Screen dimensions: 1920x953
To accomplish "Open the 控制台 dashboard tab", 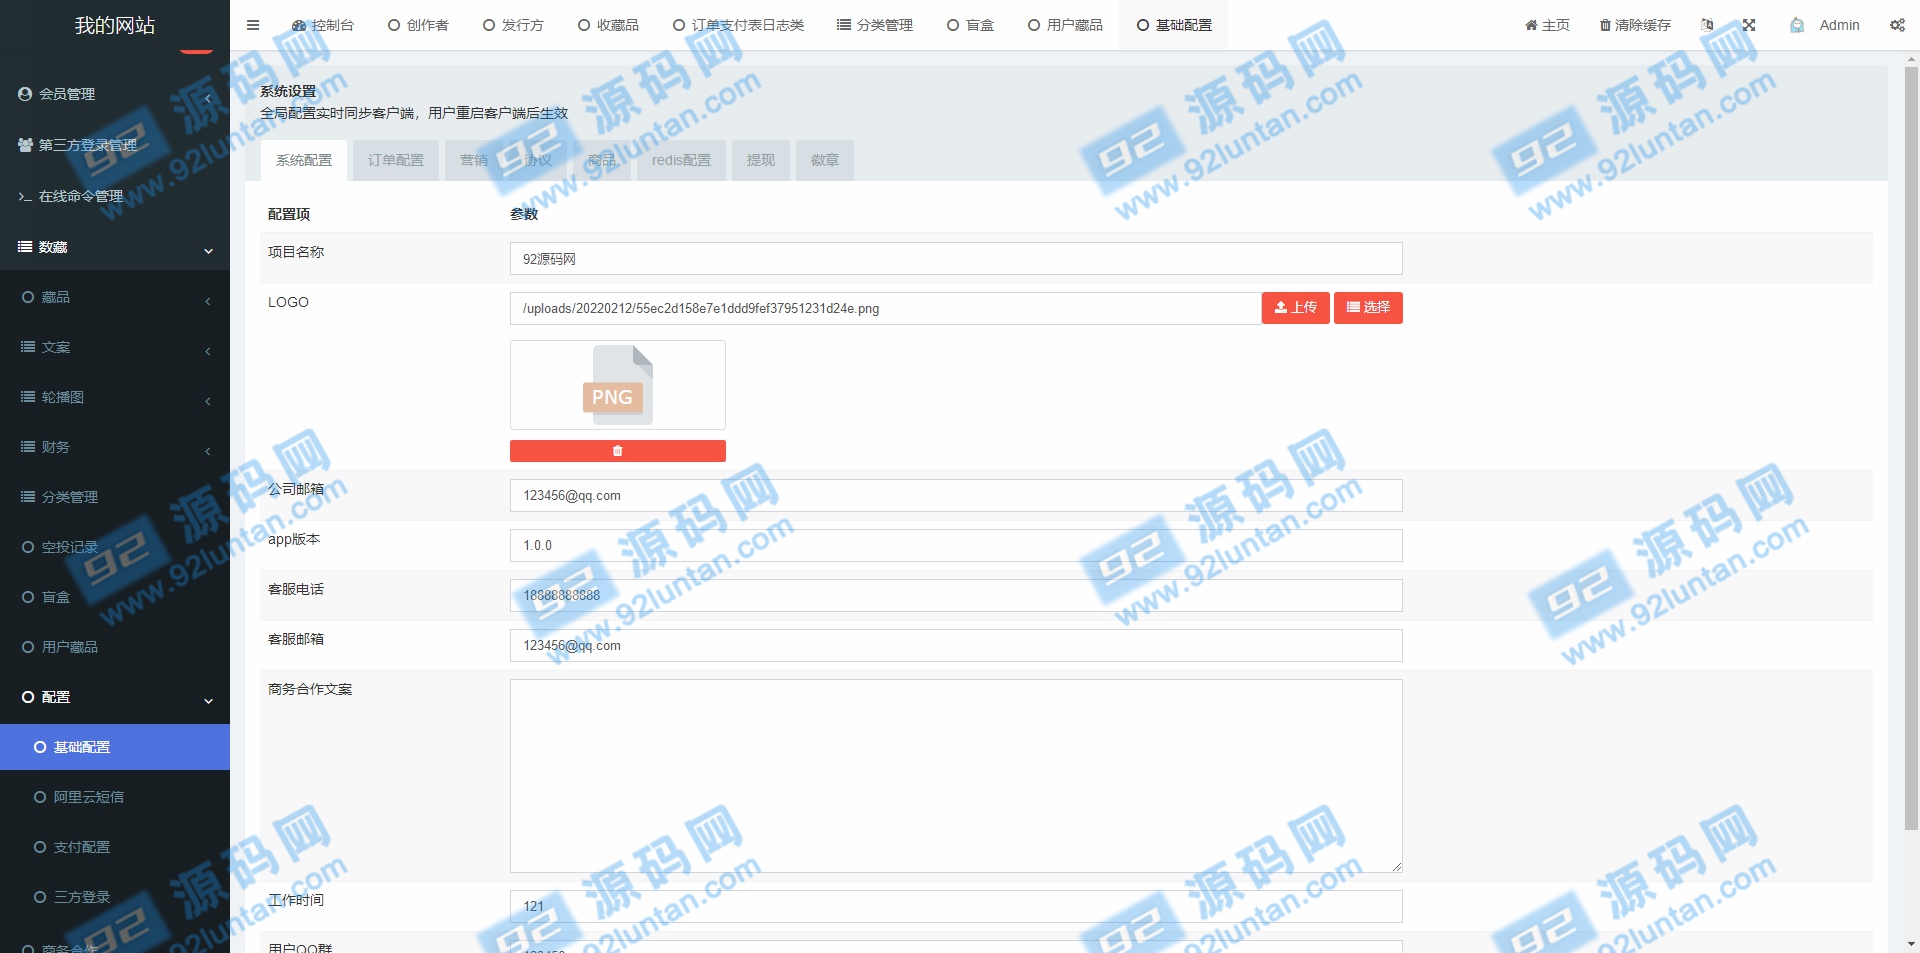I will pyautogui.click(x=323, y=25).
